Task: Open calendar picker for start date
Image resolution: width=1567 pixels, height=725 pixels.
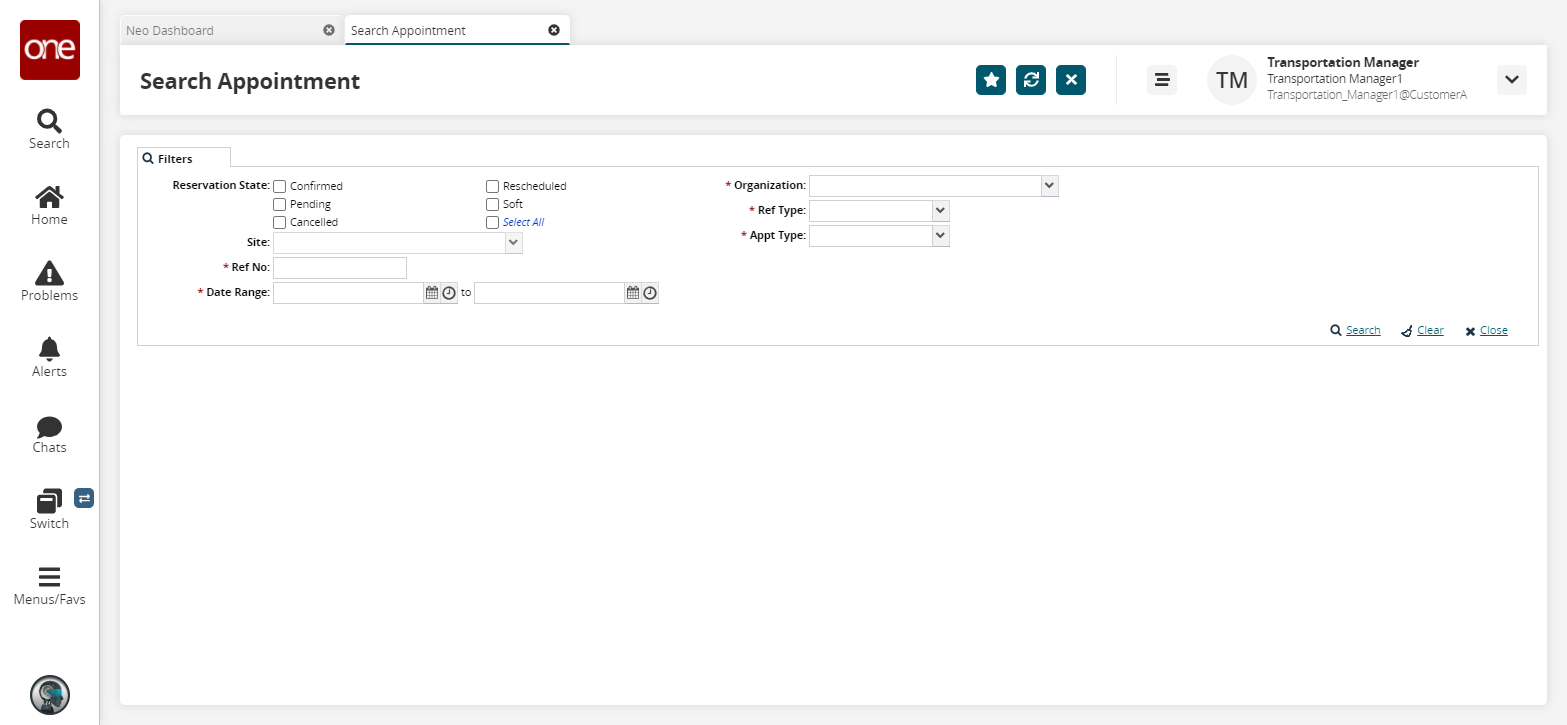Action: tap(432, 293)
